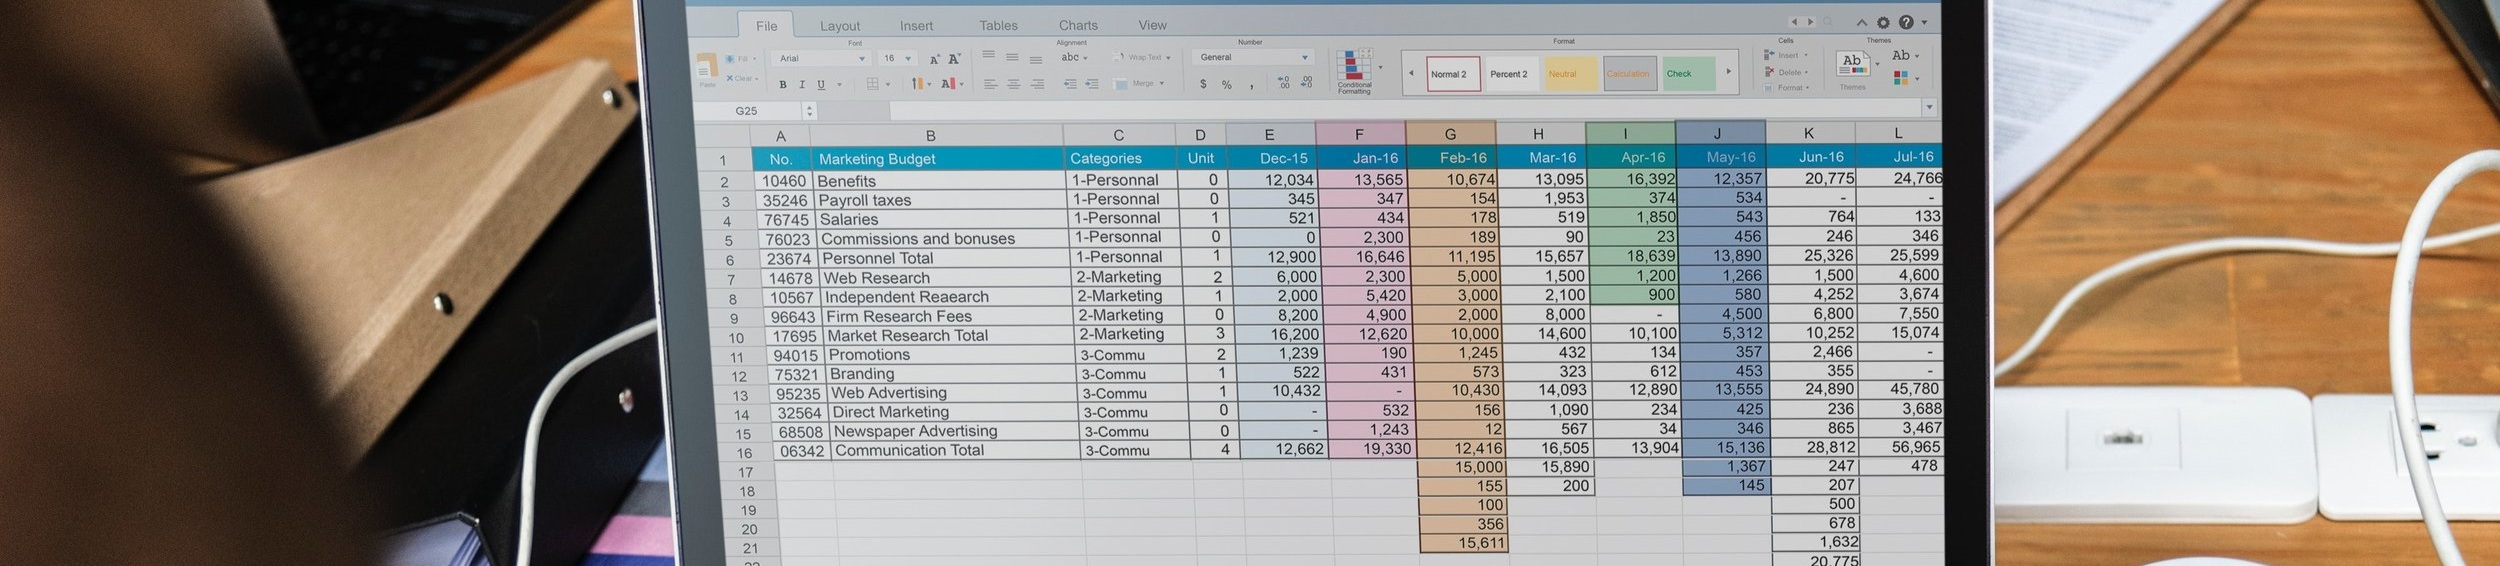Apply the Neutral cell style
The image size is (2500, 566).
(x=1571, y=73)
